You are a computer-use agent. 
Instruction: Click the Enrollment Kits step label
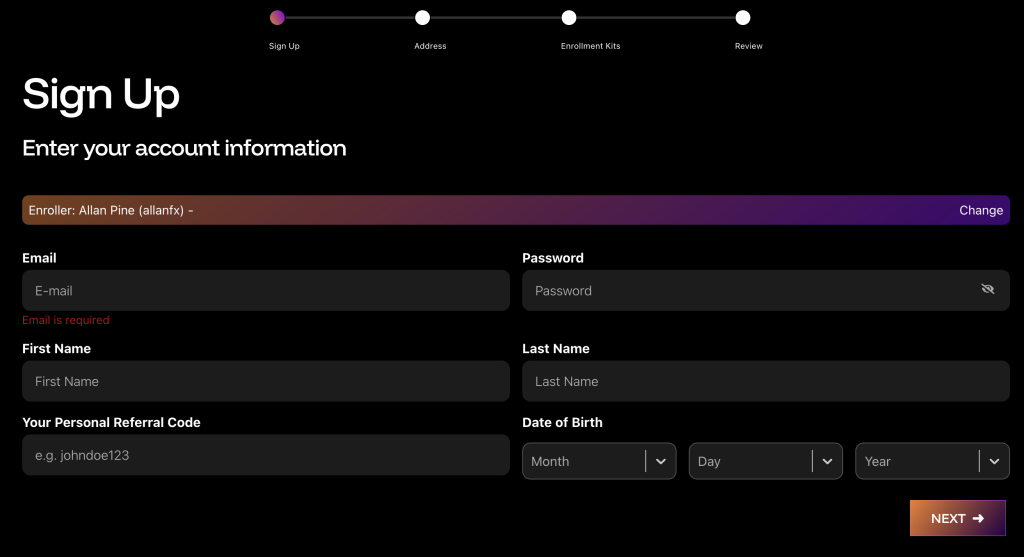[x=590, y=46]
